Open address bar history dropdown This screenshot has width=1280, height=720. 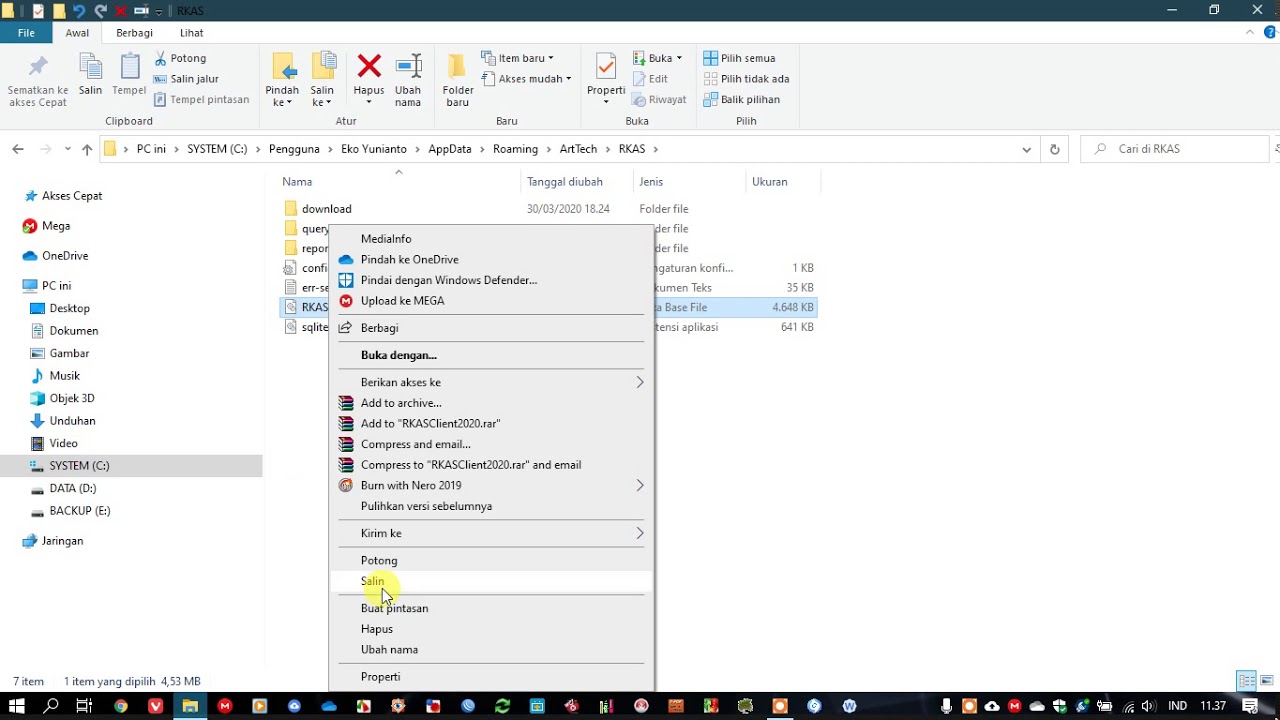[1027, 149]
